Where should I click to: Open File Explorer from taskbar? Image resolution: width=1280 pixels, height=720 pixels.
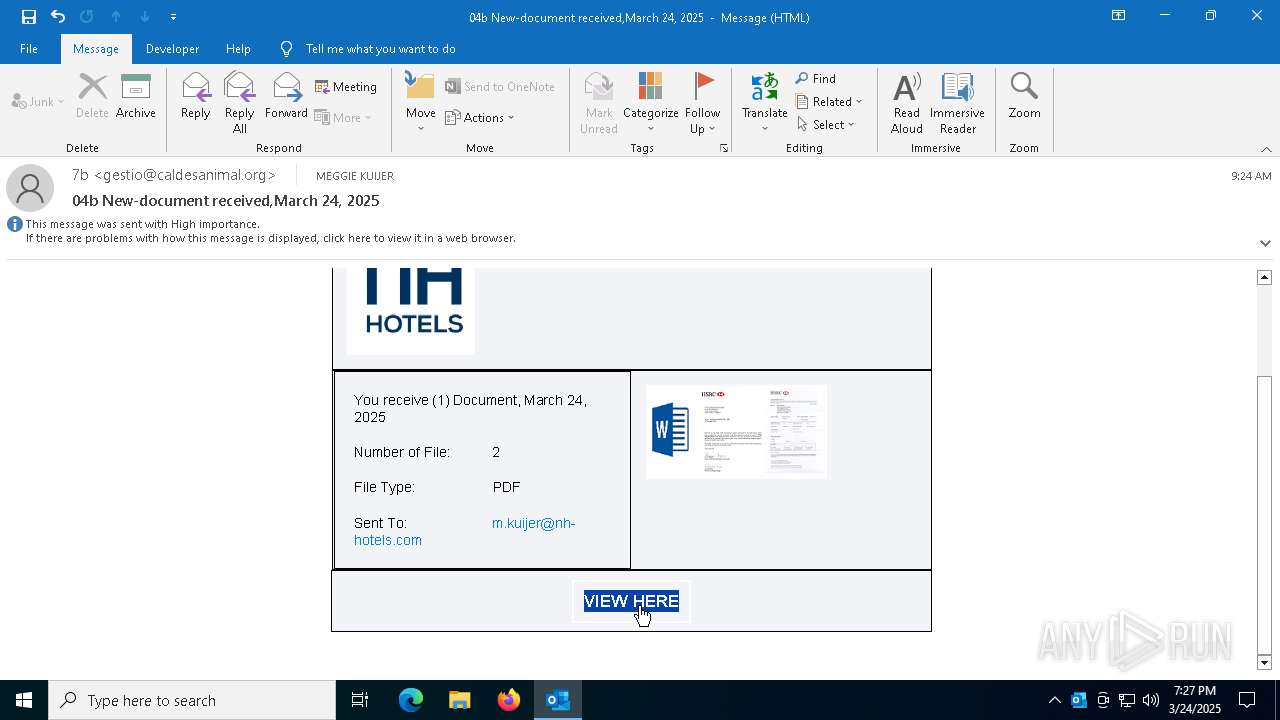(460, 700)
